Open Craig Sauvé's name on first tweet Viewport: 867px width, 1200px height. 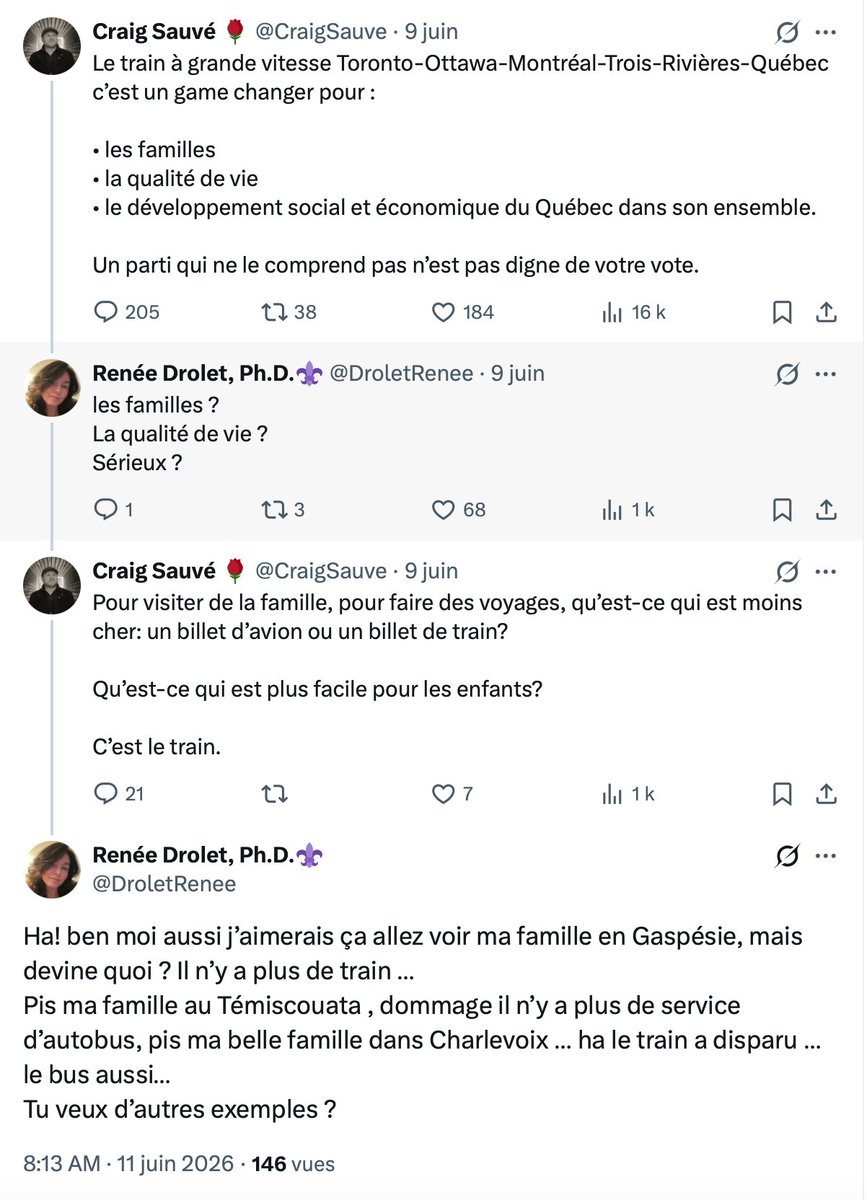154,32
